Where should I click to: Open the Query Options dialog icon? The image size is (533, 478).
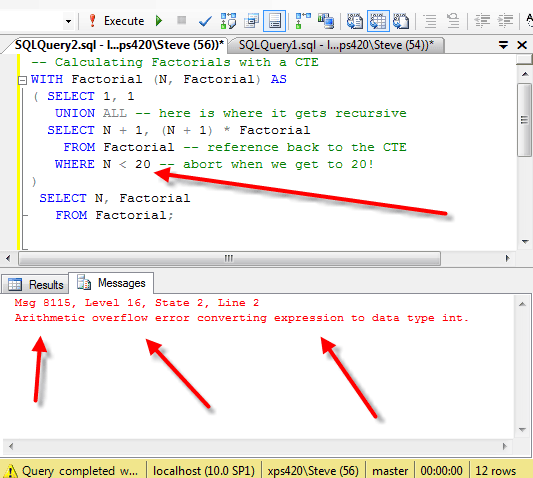point(252,21)
